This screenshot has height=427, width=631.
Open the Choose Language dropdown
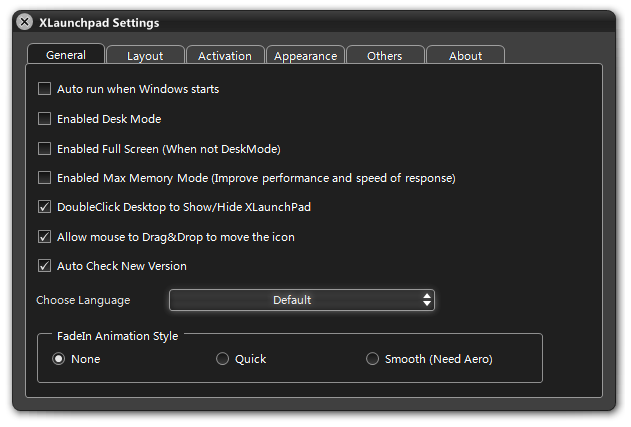(x=302, y=300)
